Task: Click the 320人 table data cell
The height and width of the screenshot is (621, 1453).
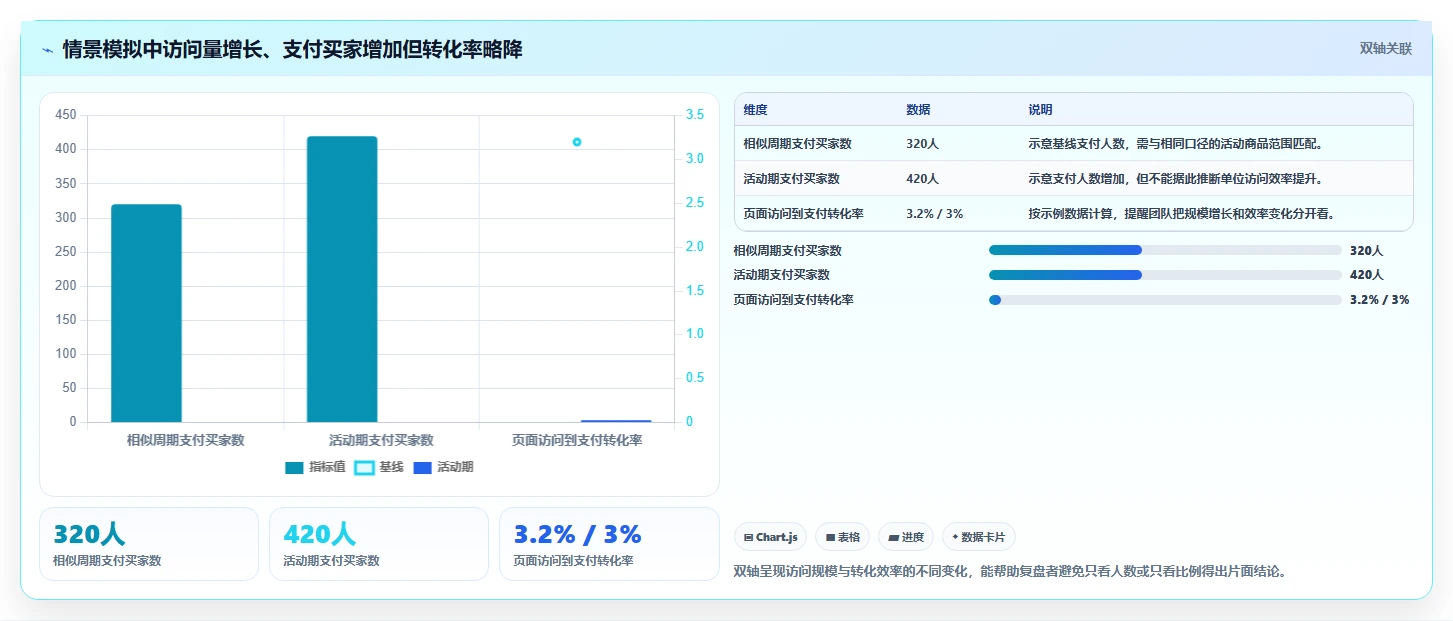Action: [x=922, y=144]
